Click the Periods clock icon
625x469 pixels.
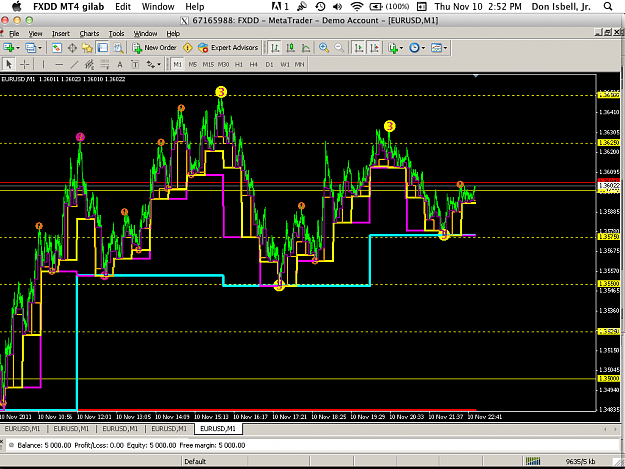coord(415,48)
